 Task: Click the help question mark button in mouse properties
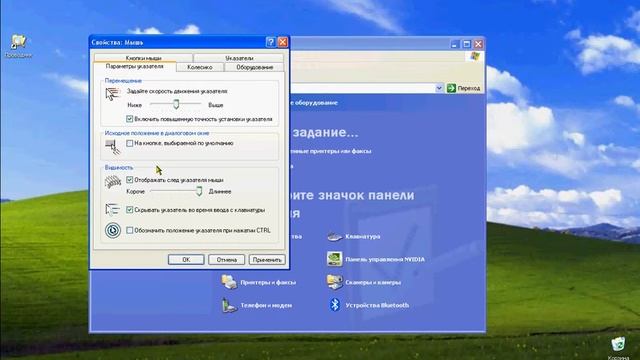click(x=270, y=42)
